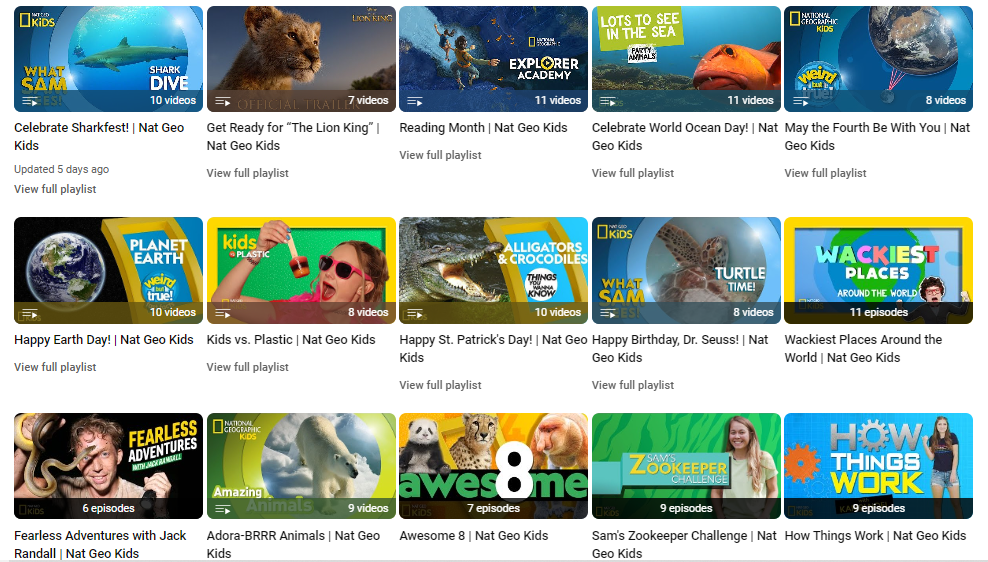Open 'View full playlist' under Reading Month
This screenshot has height=562, width=988.
(440, 155)
